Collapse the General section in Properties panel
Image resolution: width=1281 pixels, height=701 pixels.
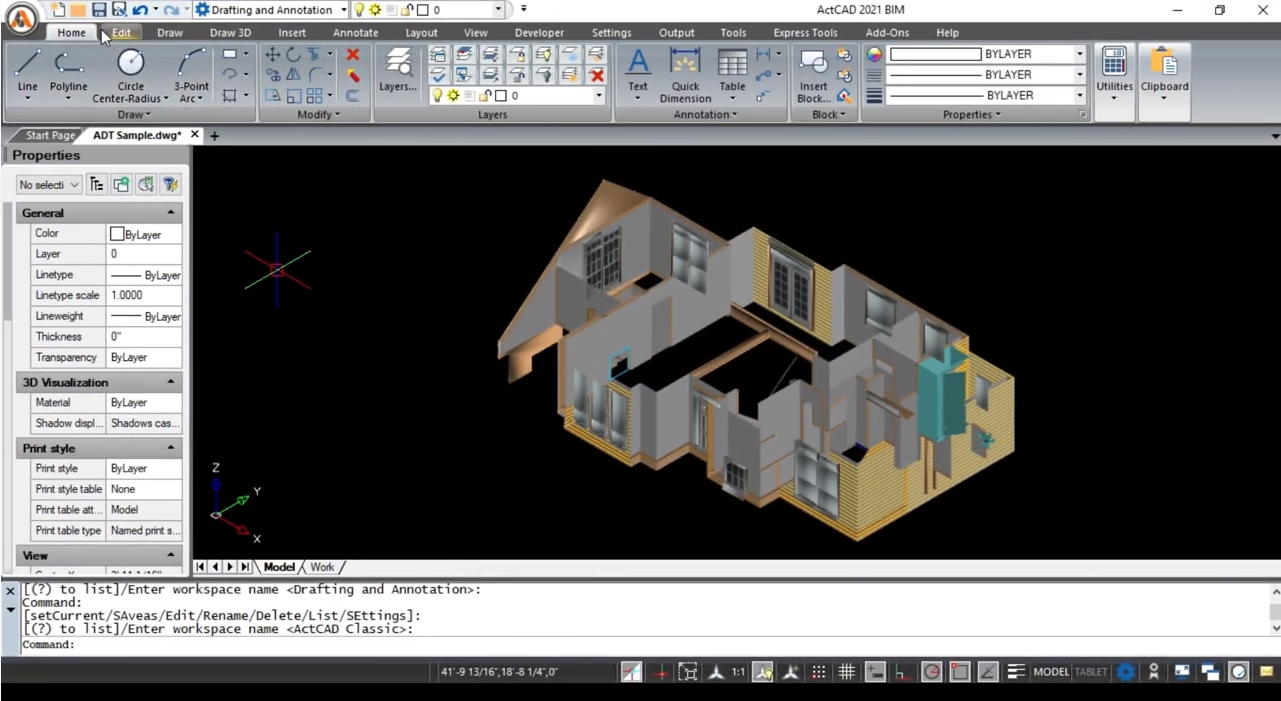tap(170, 212)
